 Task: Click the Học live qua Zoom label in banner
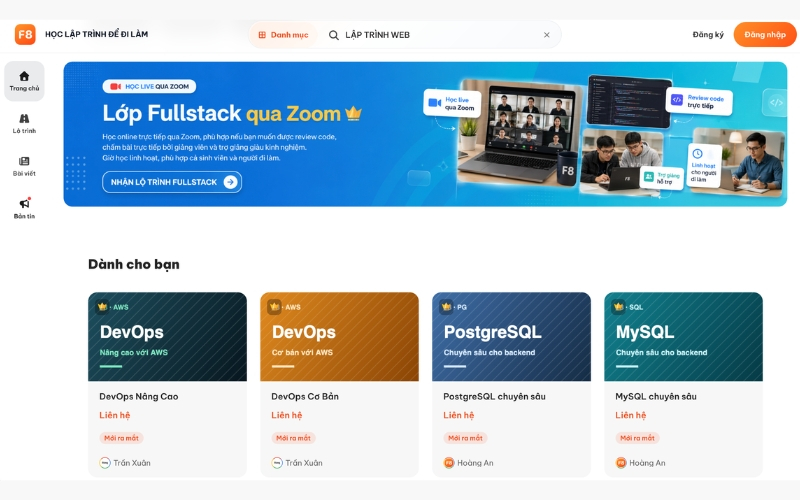coord(453,104)
